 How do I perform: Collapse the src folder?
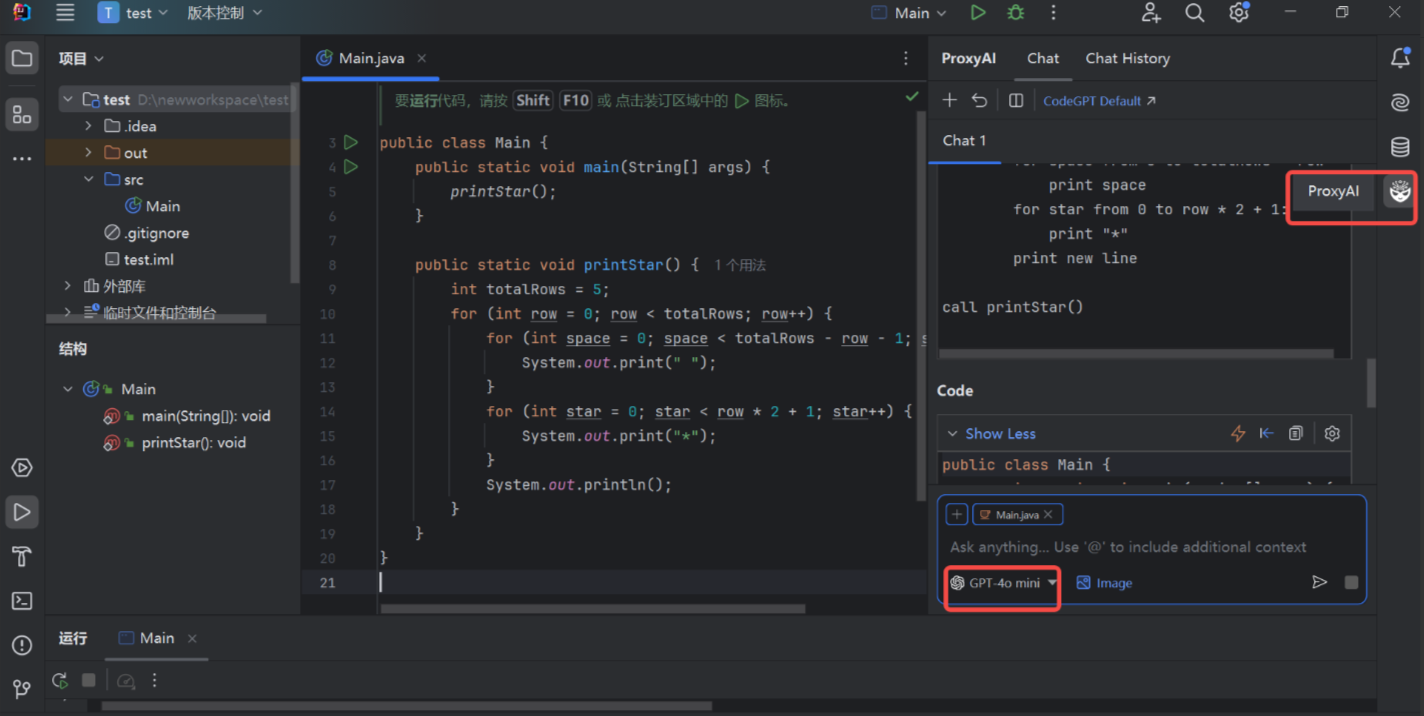coord(88,179)
